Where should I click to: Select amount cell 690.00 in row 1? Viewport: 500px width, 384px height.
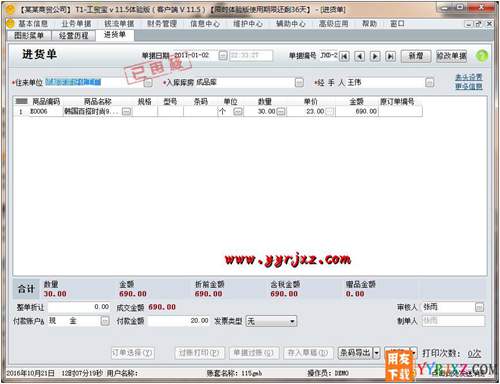(357, 111)
